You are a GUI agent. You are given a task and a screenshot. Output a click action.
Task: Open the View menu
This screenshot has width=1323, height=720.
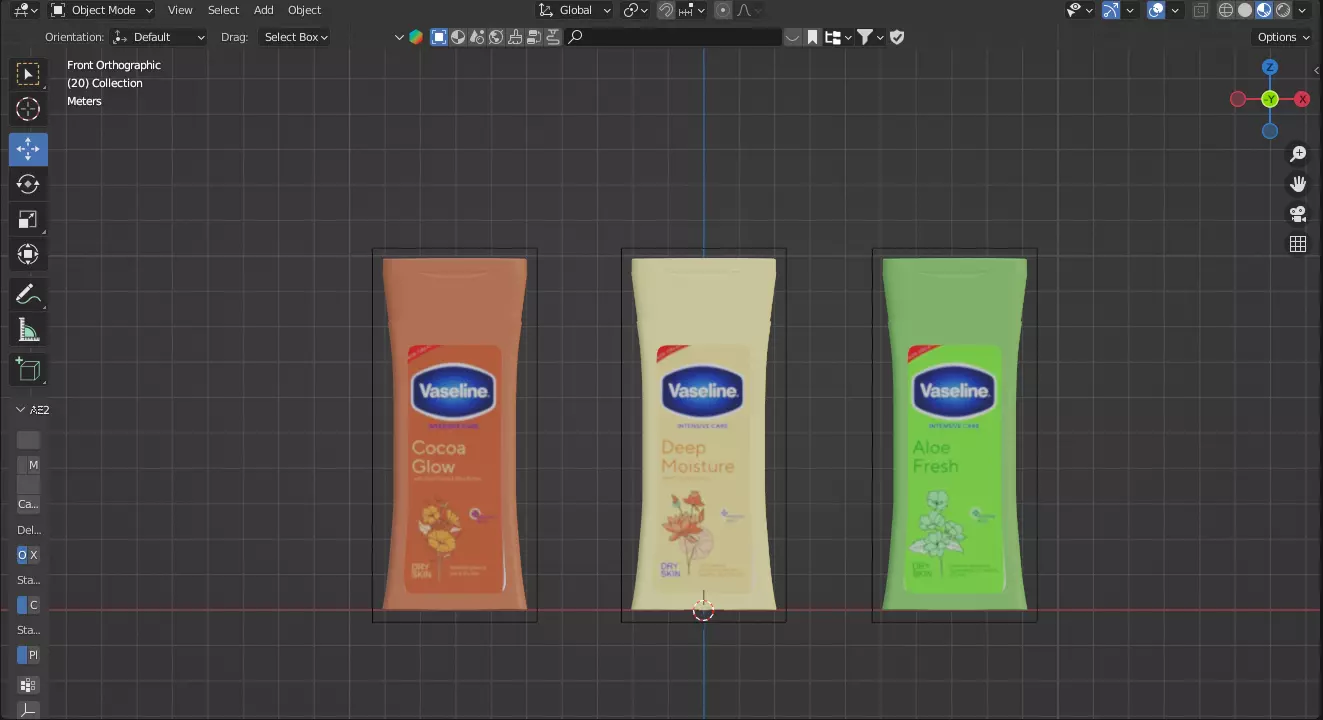coord(180,10)
